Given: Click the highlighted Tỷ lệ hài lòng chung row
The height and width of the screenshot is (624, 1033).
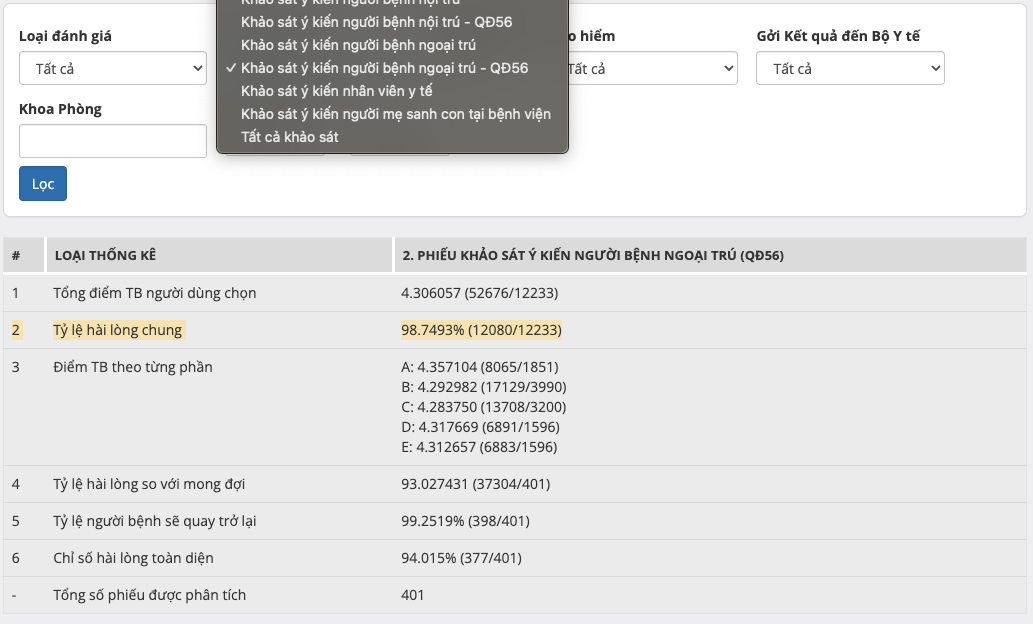Looking at the screenshot, I should [118, 330].
